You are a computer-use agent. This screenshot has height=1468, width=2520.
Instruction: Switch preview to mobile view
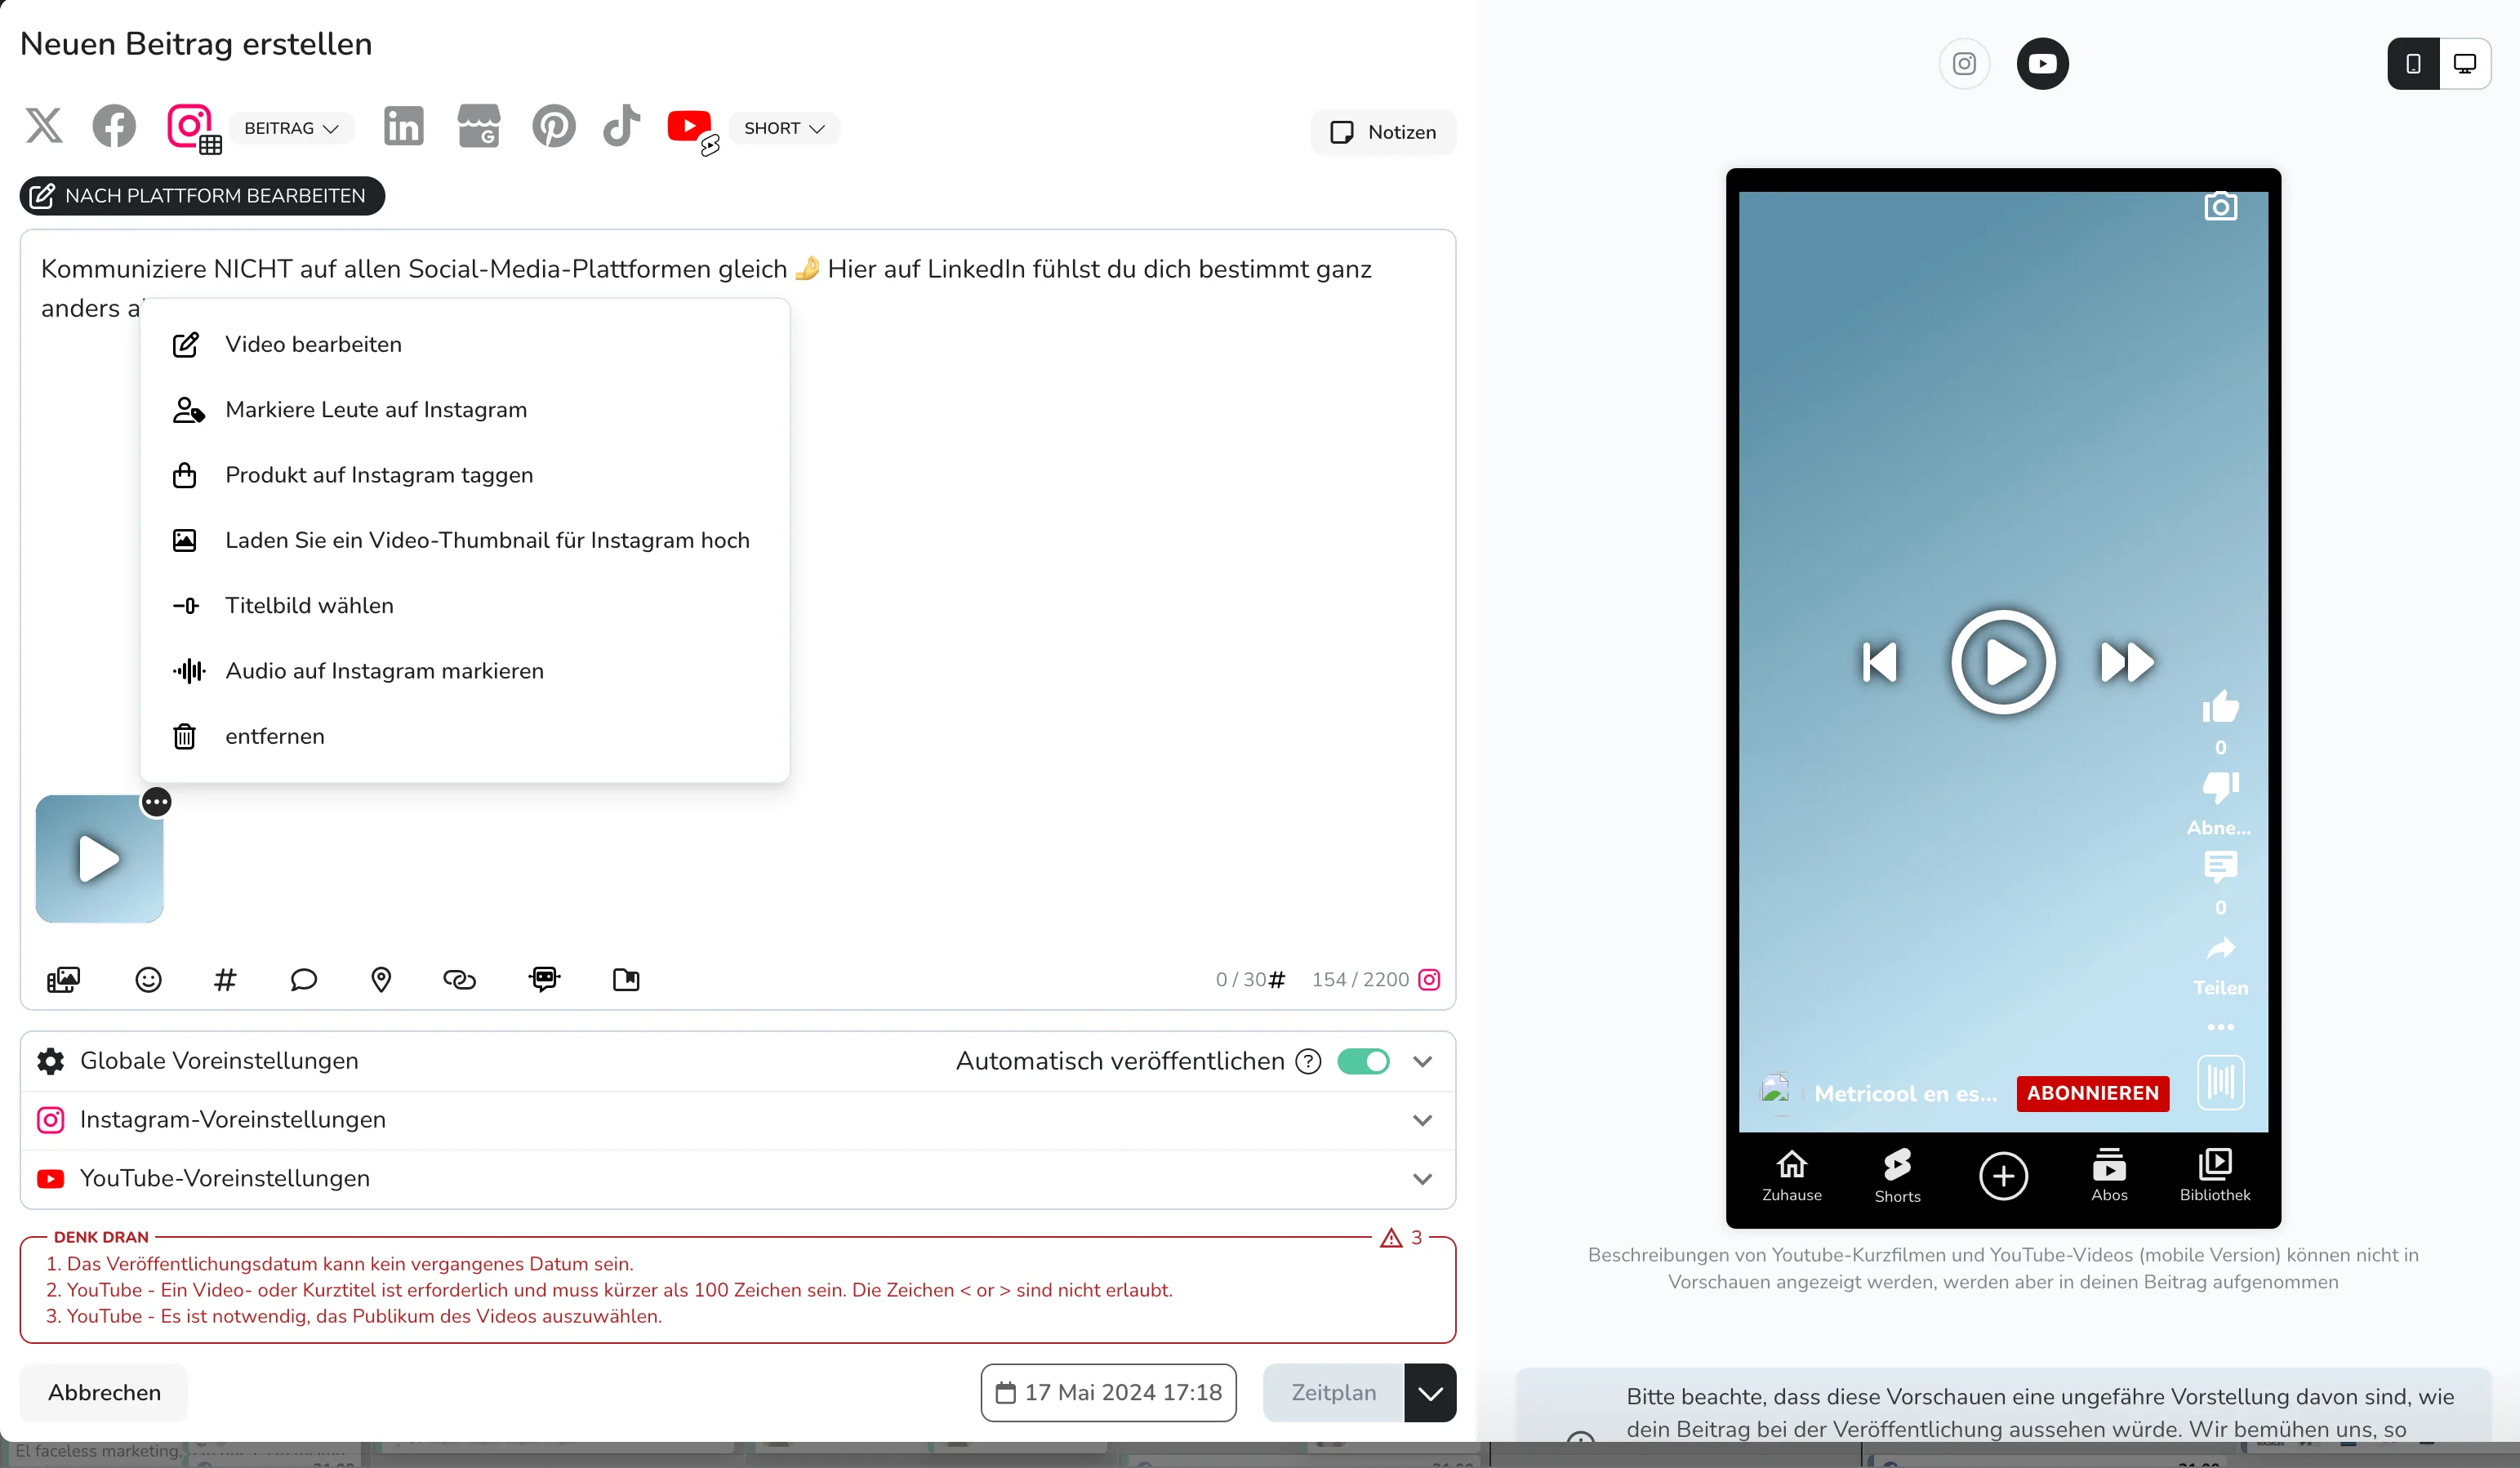coord(2413,64)
